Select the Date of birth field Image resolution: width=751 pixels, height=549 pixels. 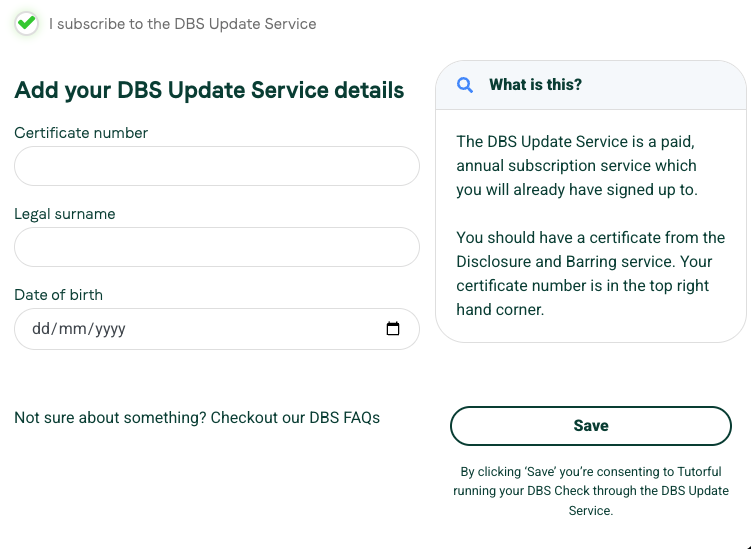(217, 329)
